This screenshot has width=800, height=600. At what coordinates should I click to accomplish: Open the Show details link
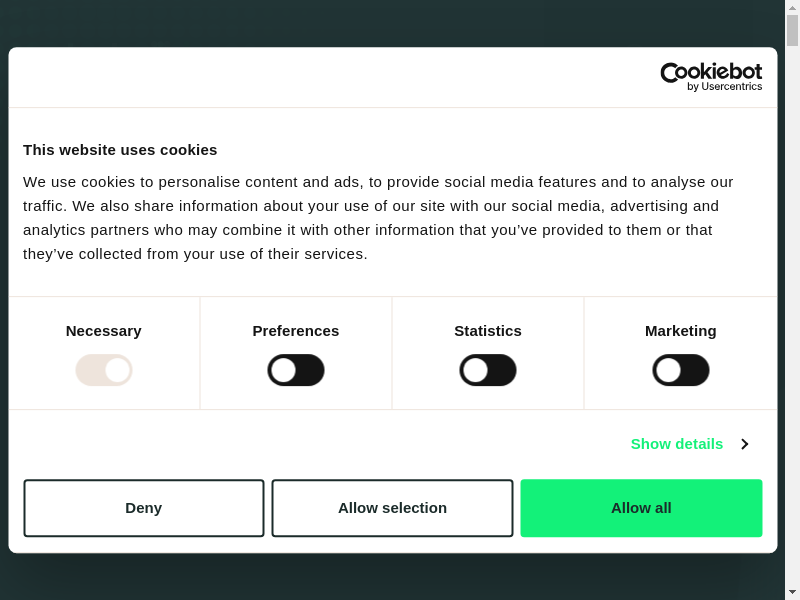(x=676, y=444)
